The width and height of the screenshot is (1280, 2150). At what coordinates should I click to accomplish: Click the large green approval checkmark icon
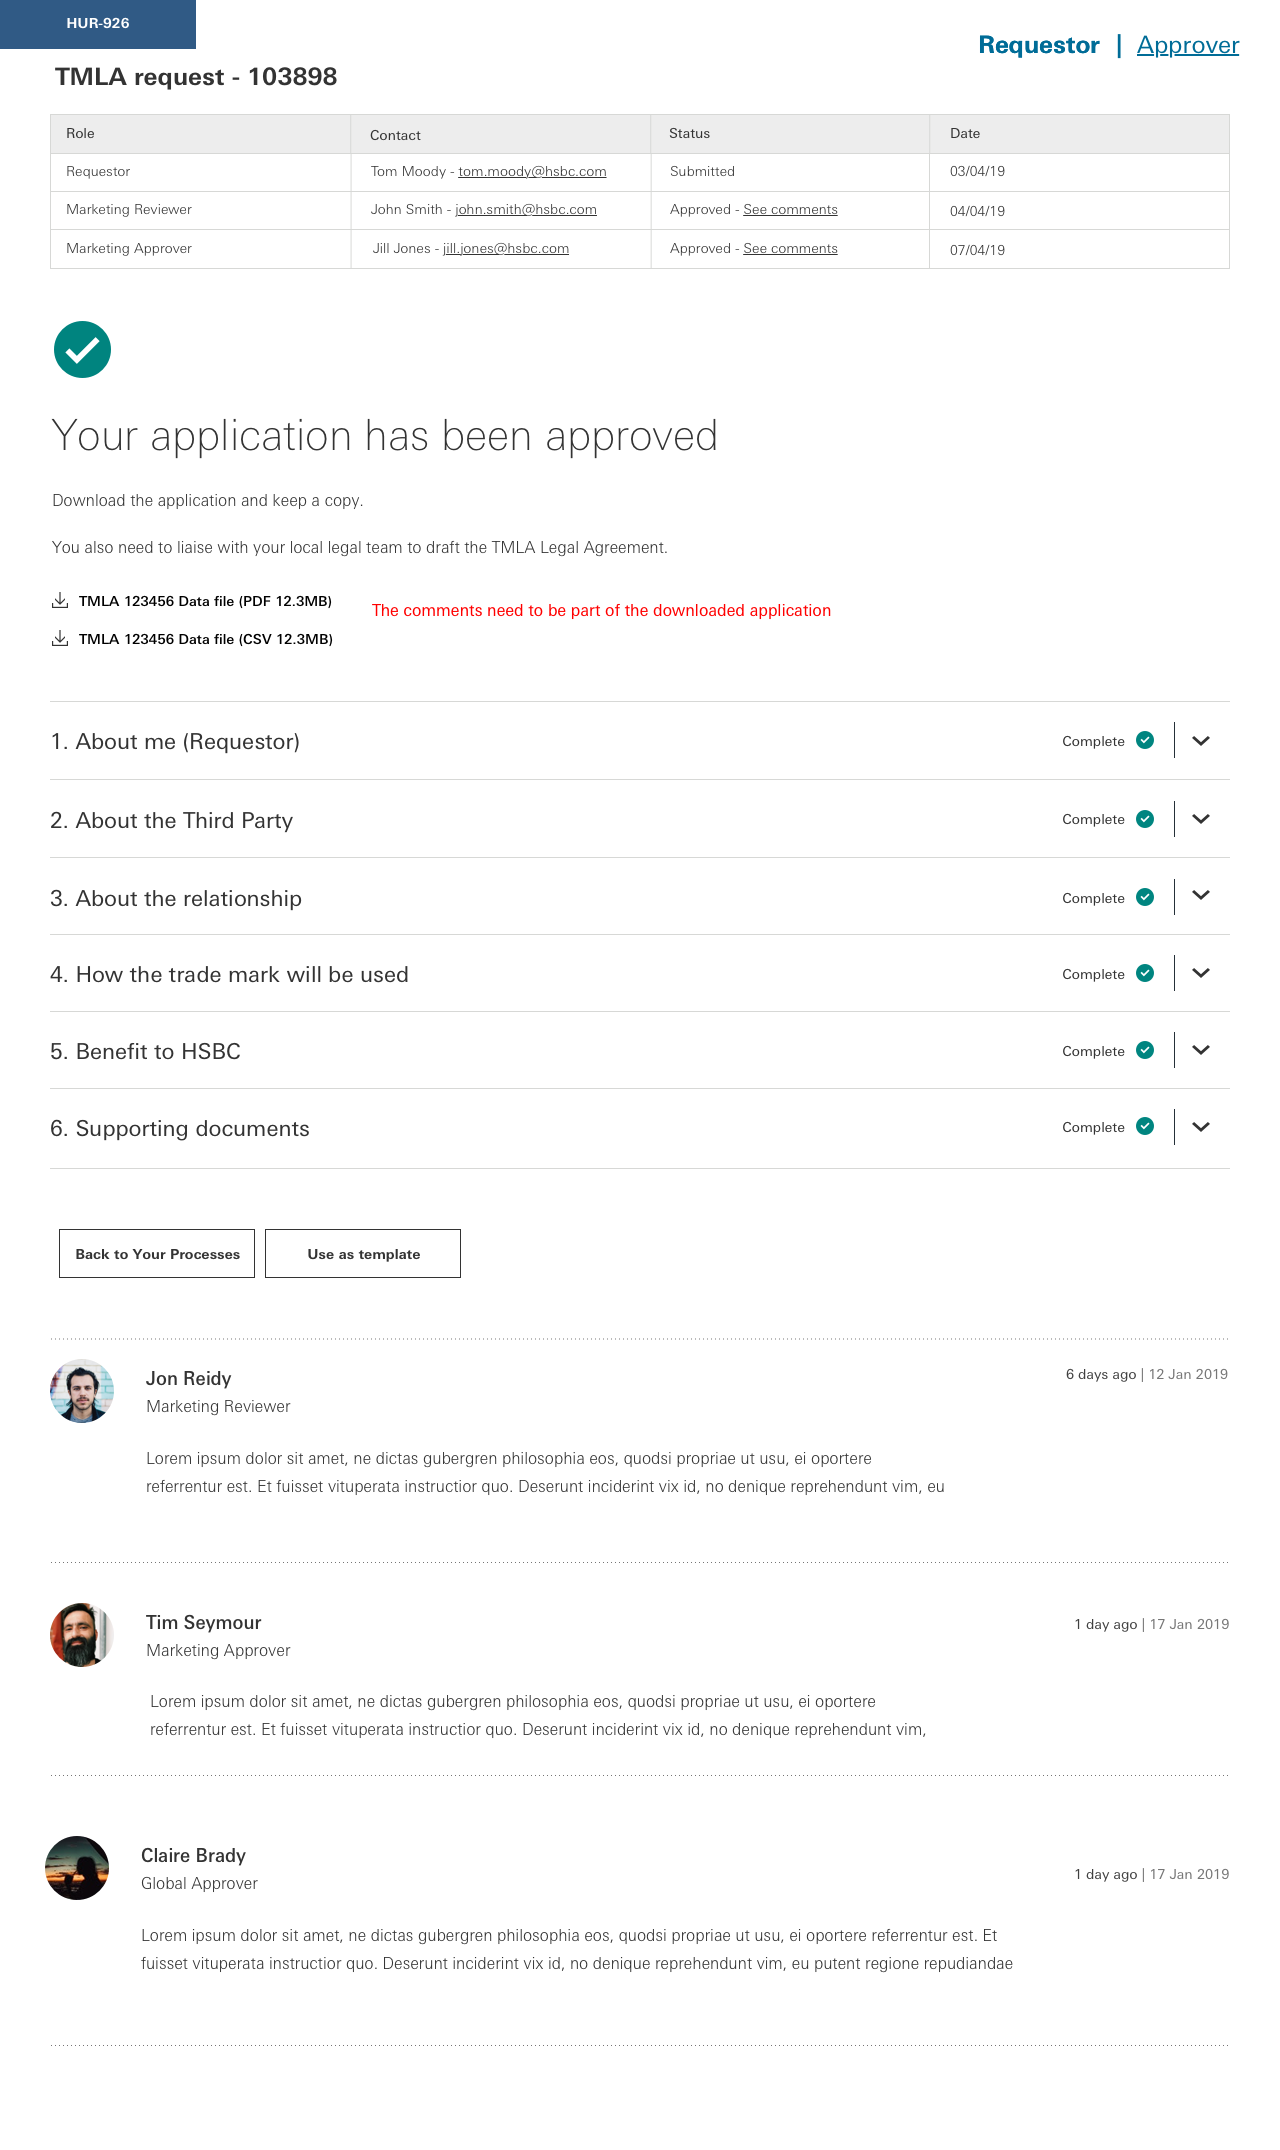pos(82,349)
